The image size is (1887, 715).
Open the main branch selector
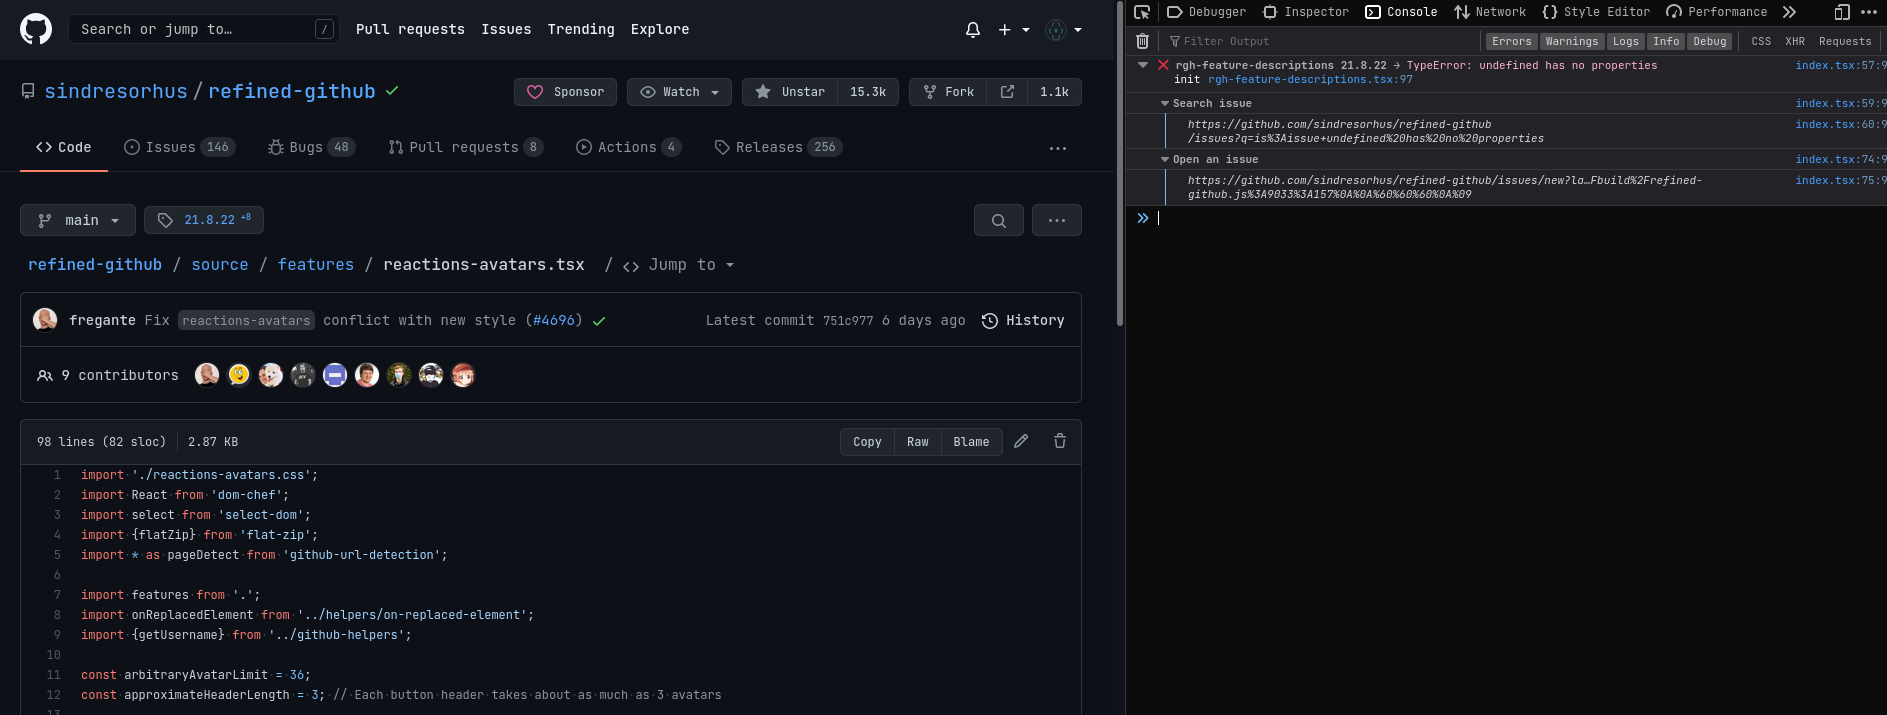point(77,220)
